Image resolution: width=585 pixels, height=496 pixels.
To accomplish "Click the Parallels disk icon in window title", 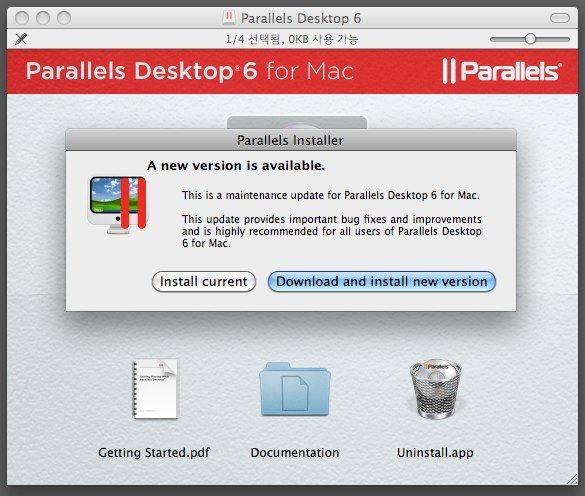I will [x=229, y=18].
